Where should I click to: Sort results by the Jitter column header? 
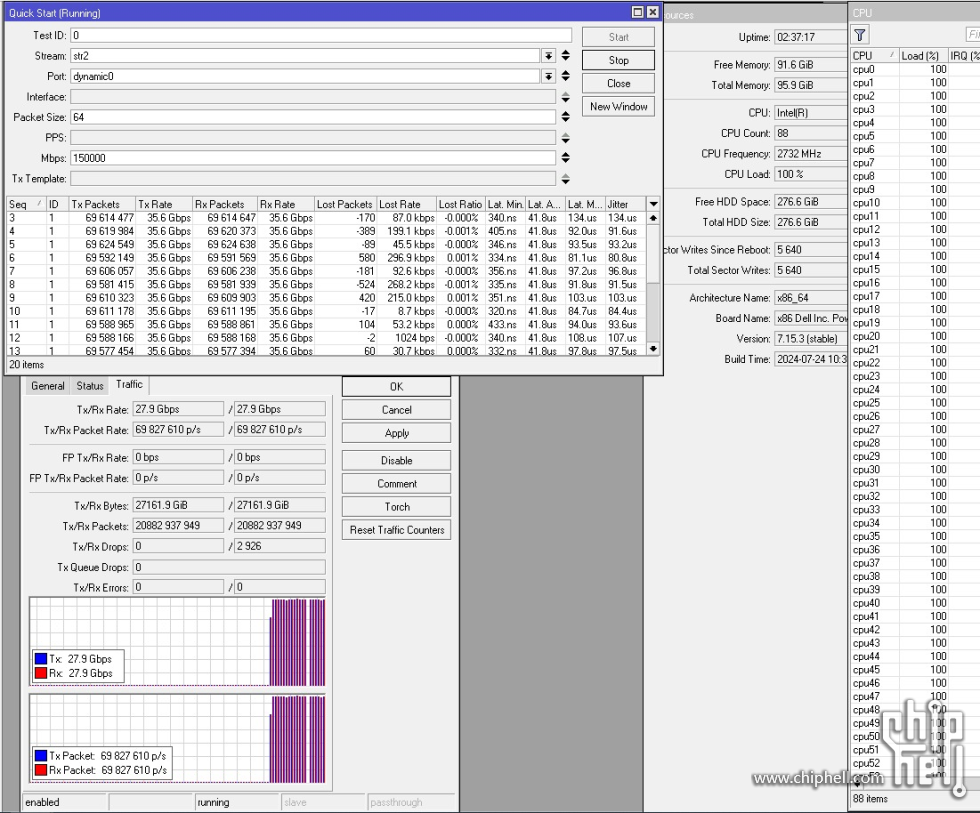tap(625, 204)
